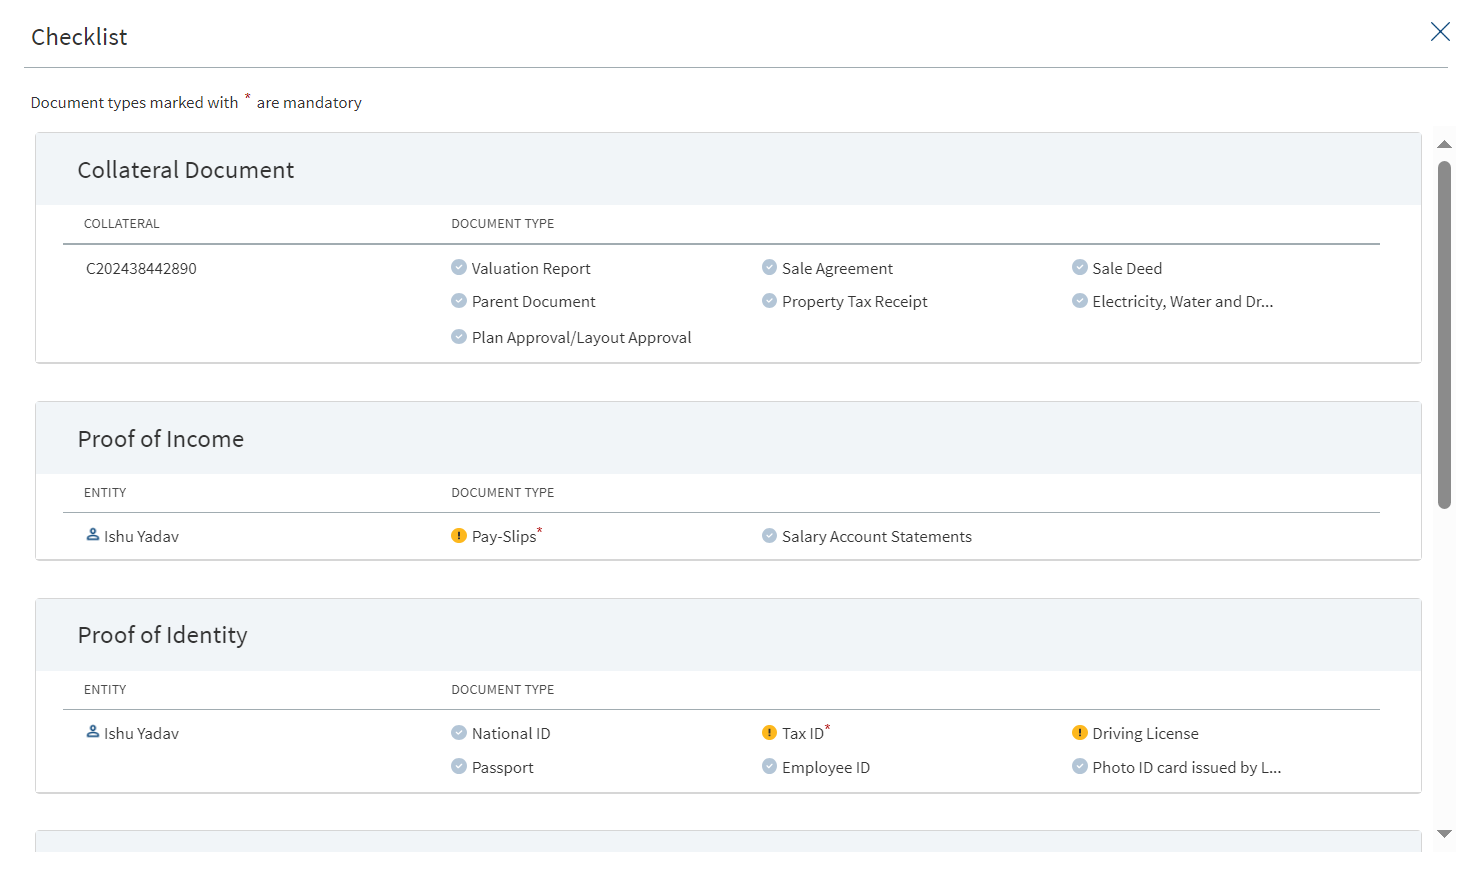Open the truncated Electricity, Water document item
Screen dimensions: 1463x876
point(1182,302)
